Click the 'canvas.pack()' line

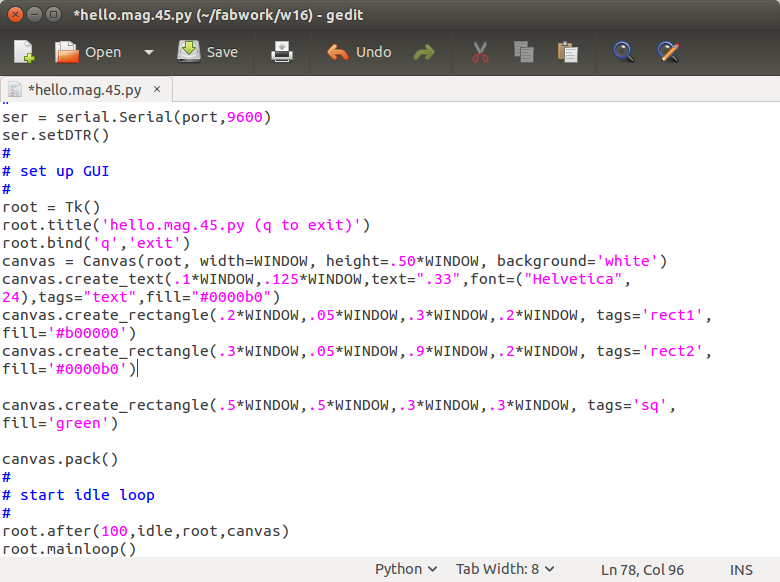coord(60,459)
